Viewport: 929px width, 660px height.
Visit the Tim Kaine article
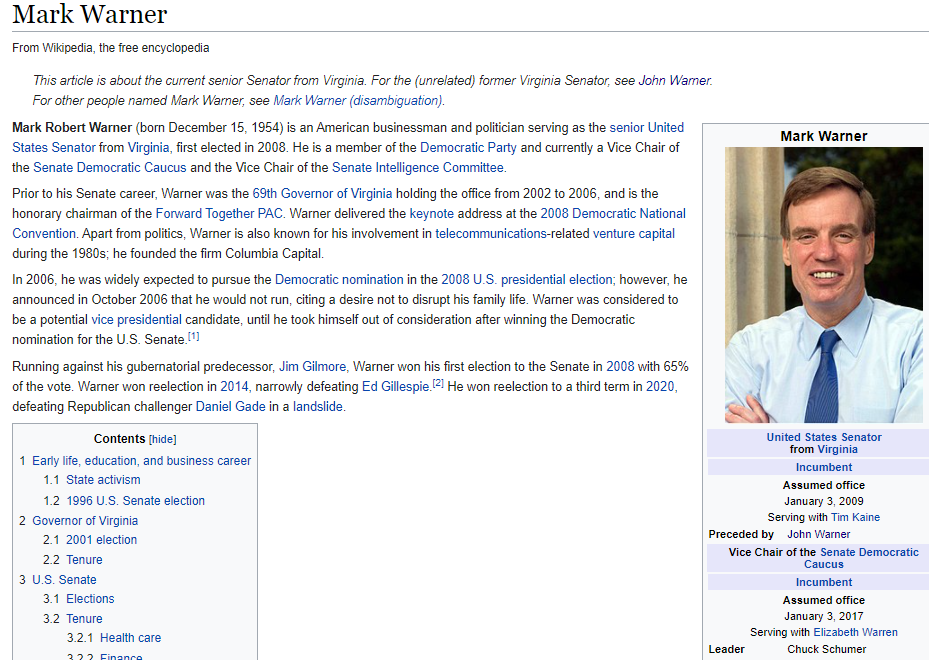click(855, 517)
